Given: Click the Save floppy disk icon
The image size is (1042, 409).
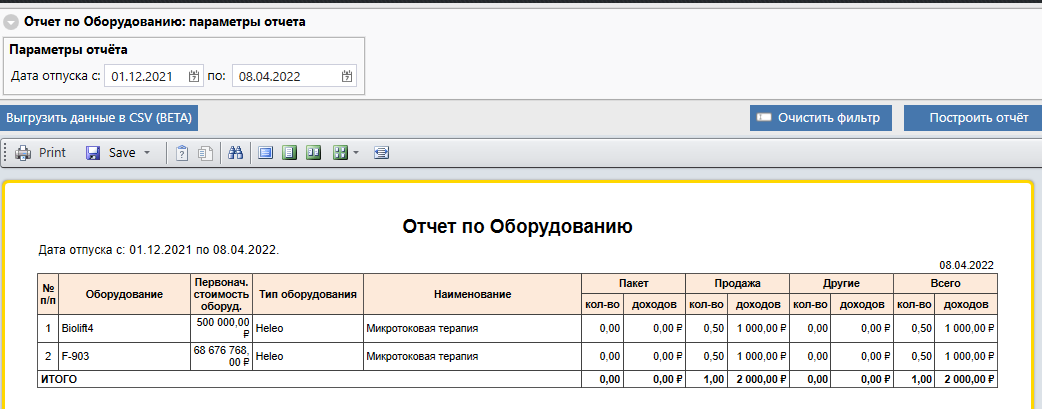Looking at the screenshot, I should pos(93,153).
